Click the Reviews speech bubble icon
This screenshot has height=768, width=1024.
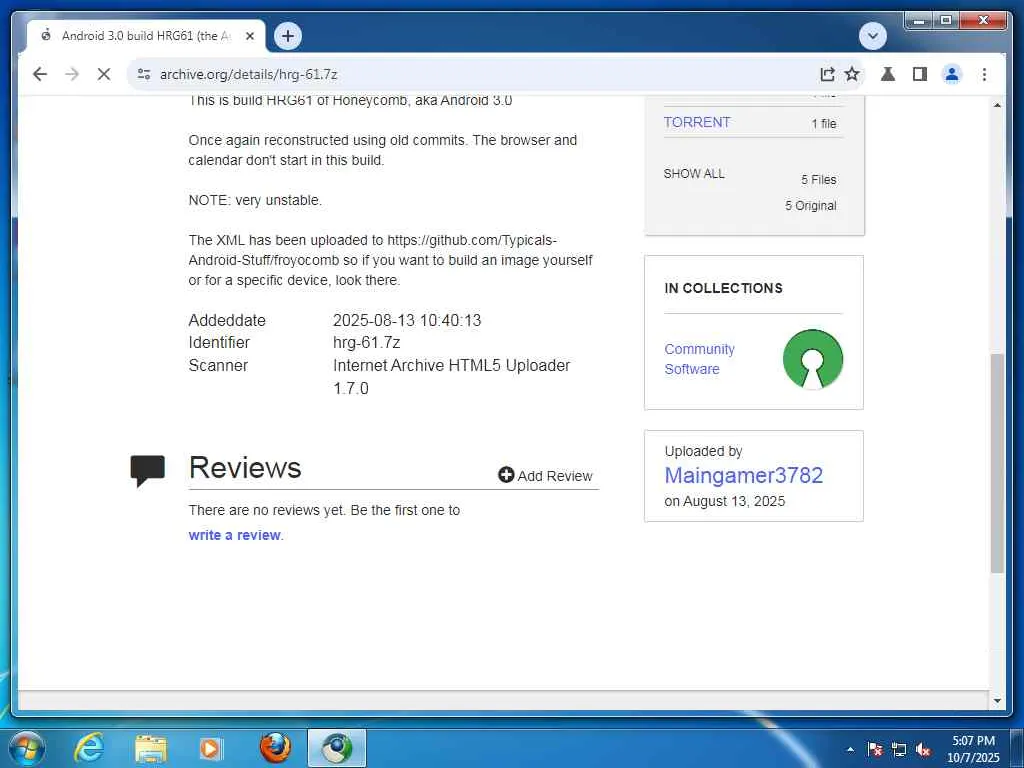click(x=148, y=471)
